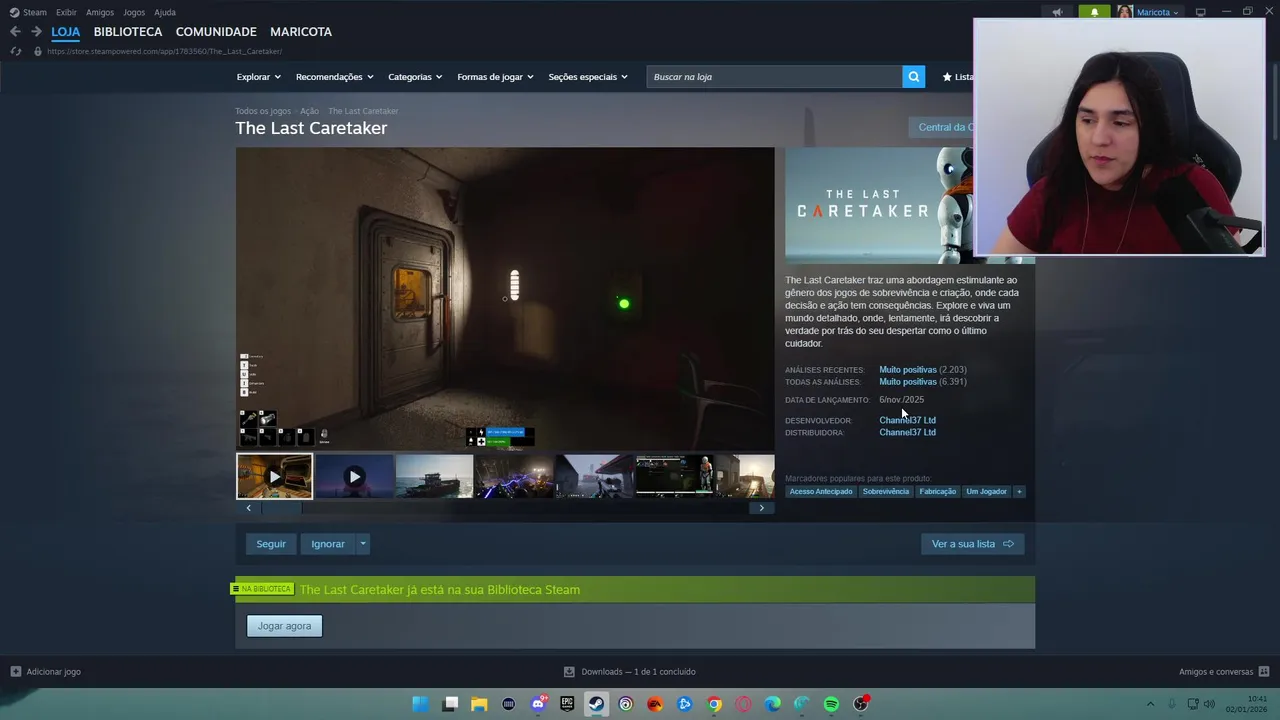
Task: Open the Ajuda menu
Action: [165, 12]
